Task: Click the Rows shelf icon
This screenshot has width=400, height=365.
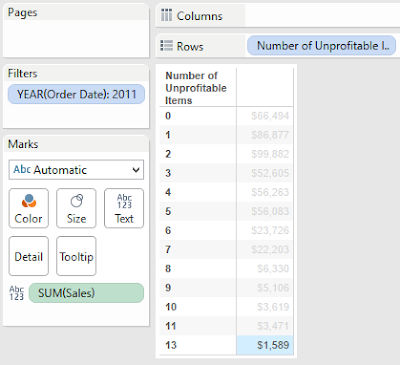Action: point(166,46)
